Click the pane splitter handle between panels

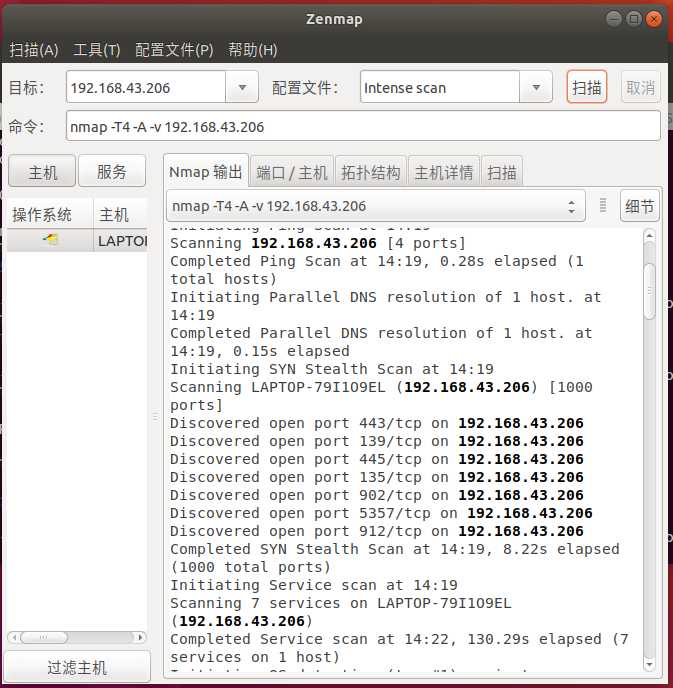tap(155, 416)
